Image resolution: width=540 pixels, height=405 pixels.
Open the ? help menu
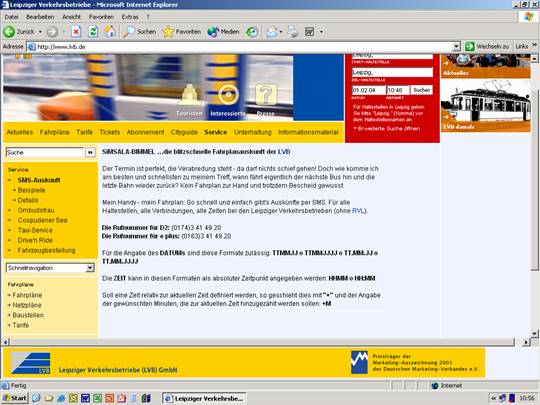pyautogui.click(x=148, y=17)
